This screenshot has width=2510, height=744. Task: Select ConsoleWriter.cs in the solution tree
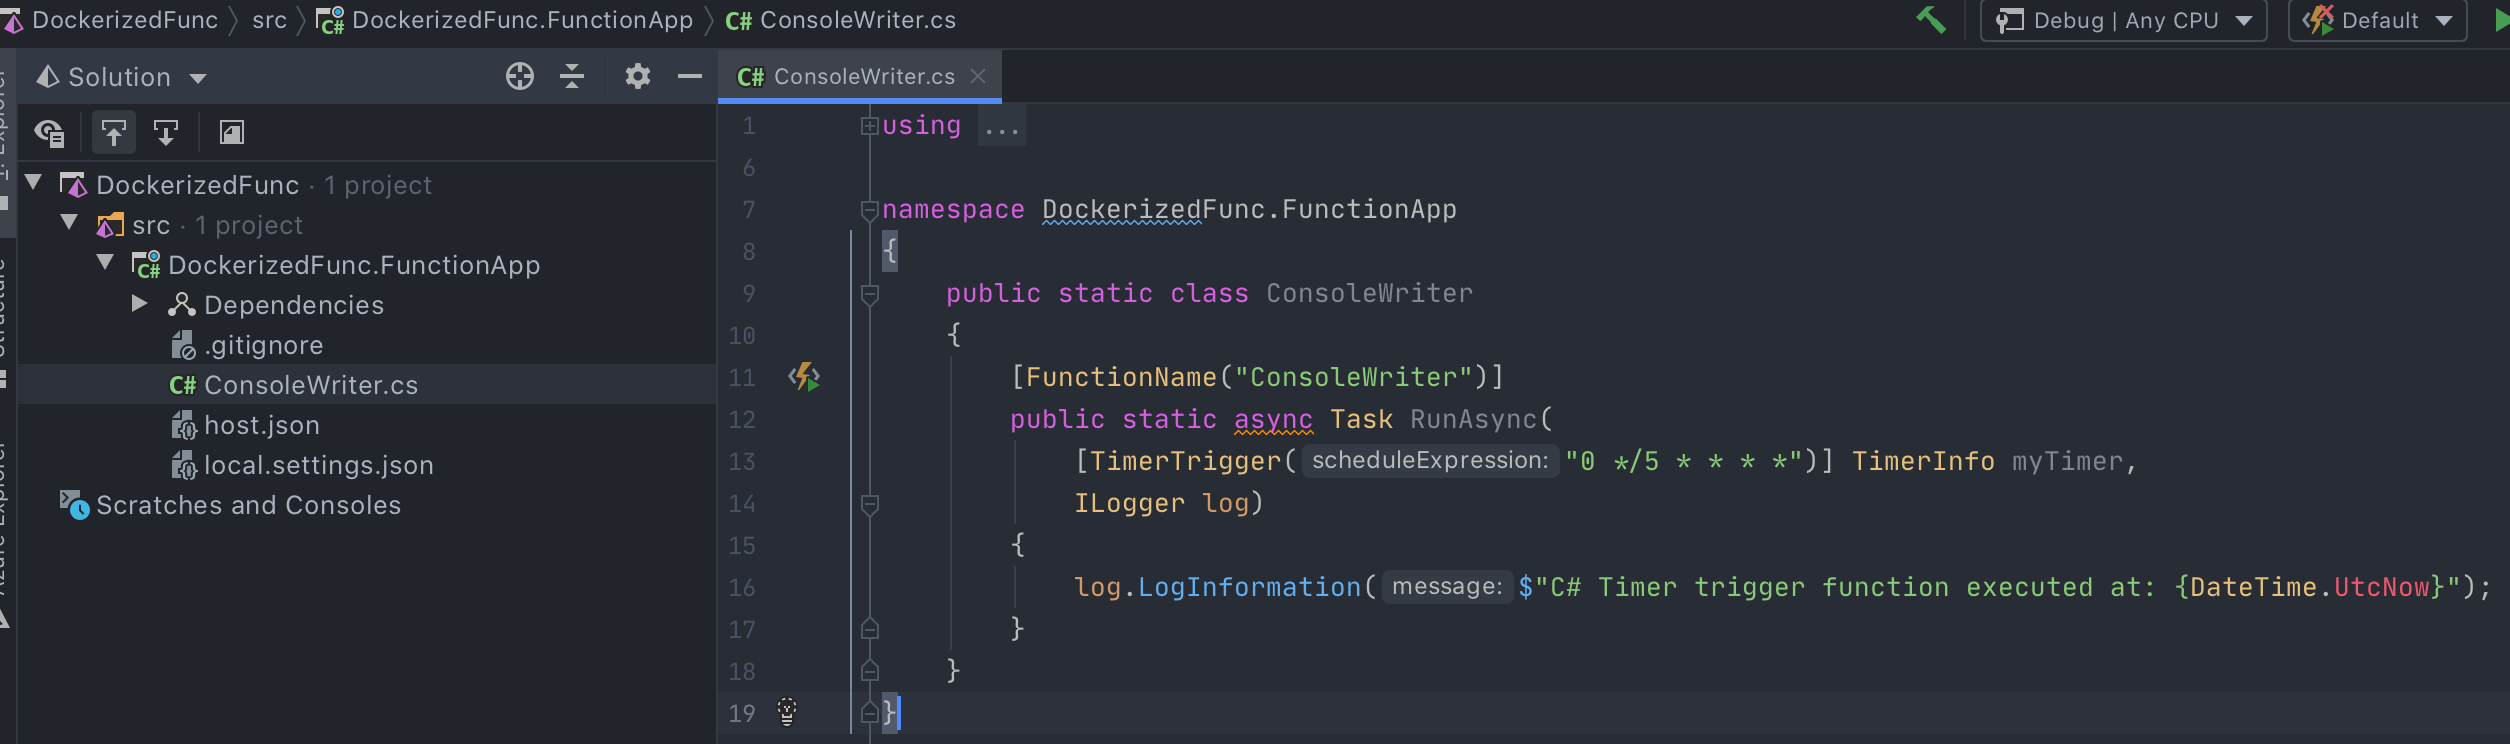[311, 385]
